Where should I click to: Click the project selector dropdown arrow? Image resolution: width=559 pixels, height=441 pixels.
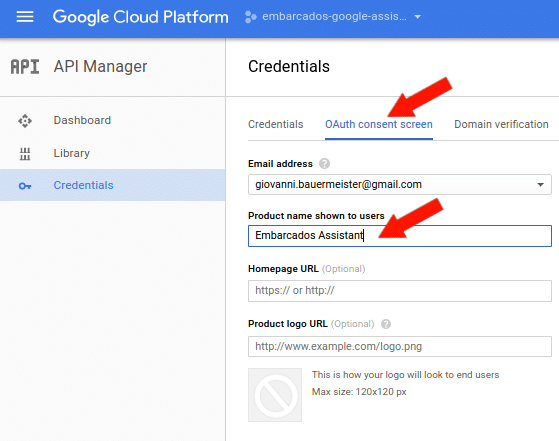pyautogui.click(x=417, y=17)
